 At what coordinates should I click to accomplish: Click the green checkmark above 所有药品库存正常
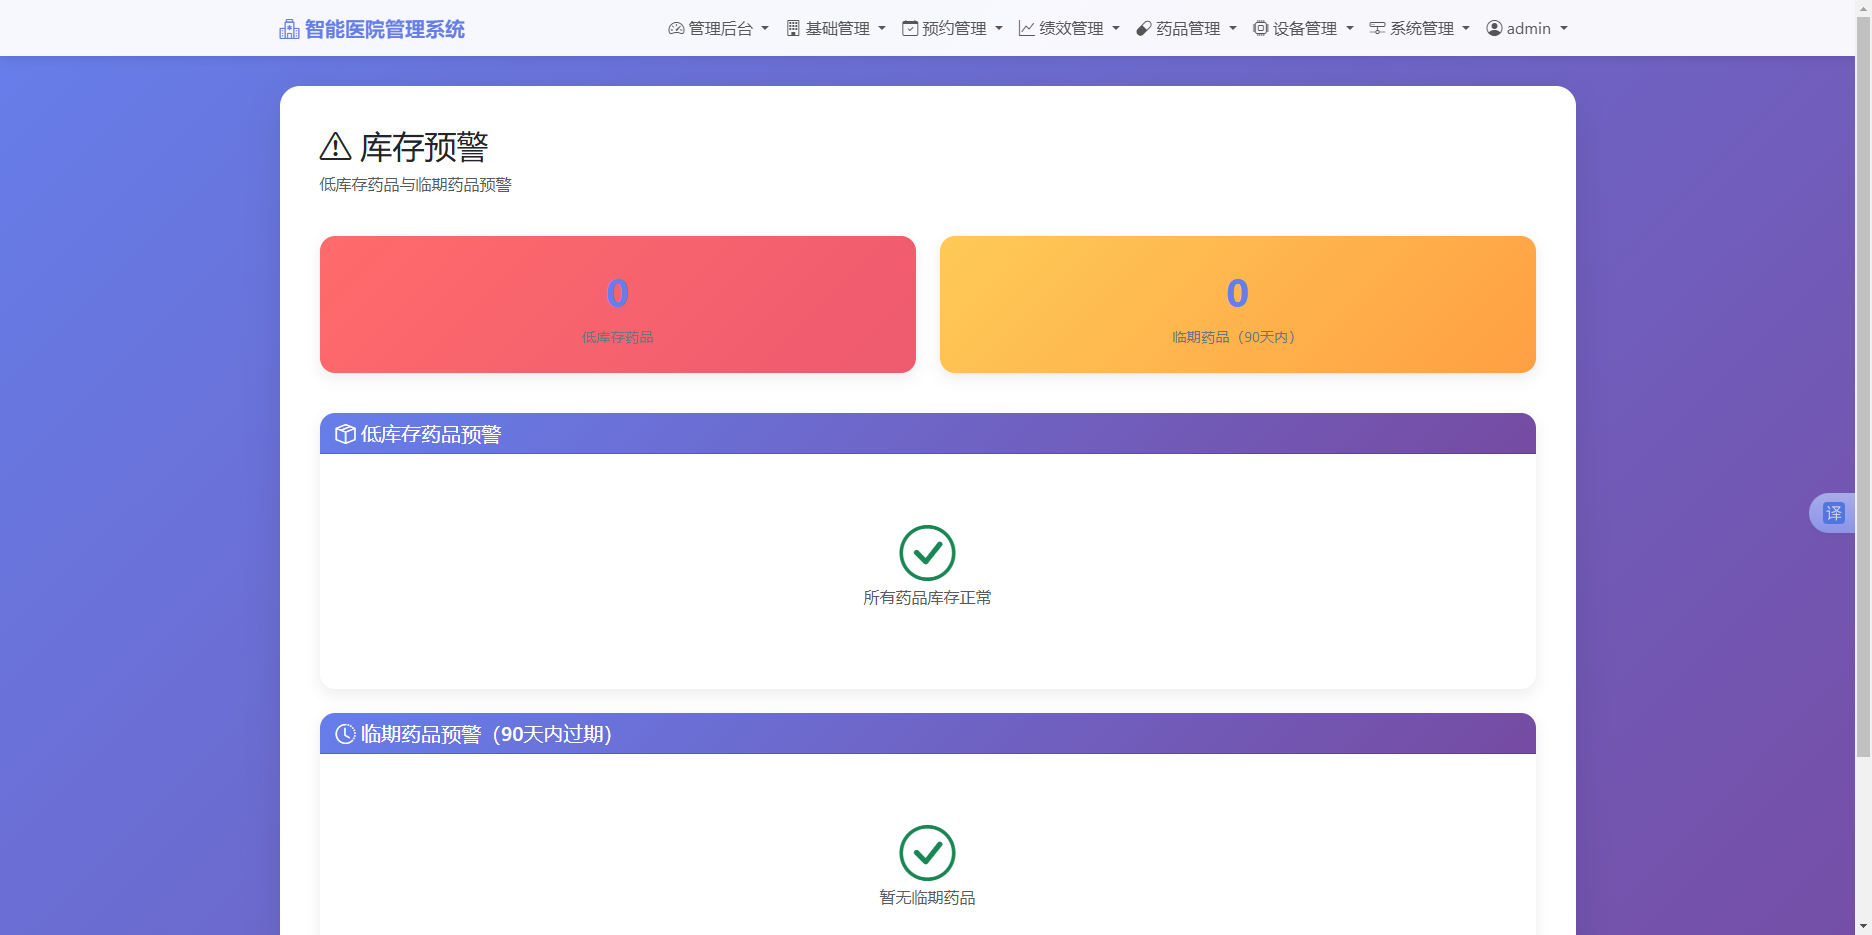pyautogui.click(x=927, y=553)
